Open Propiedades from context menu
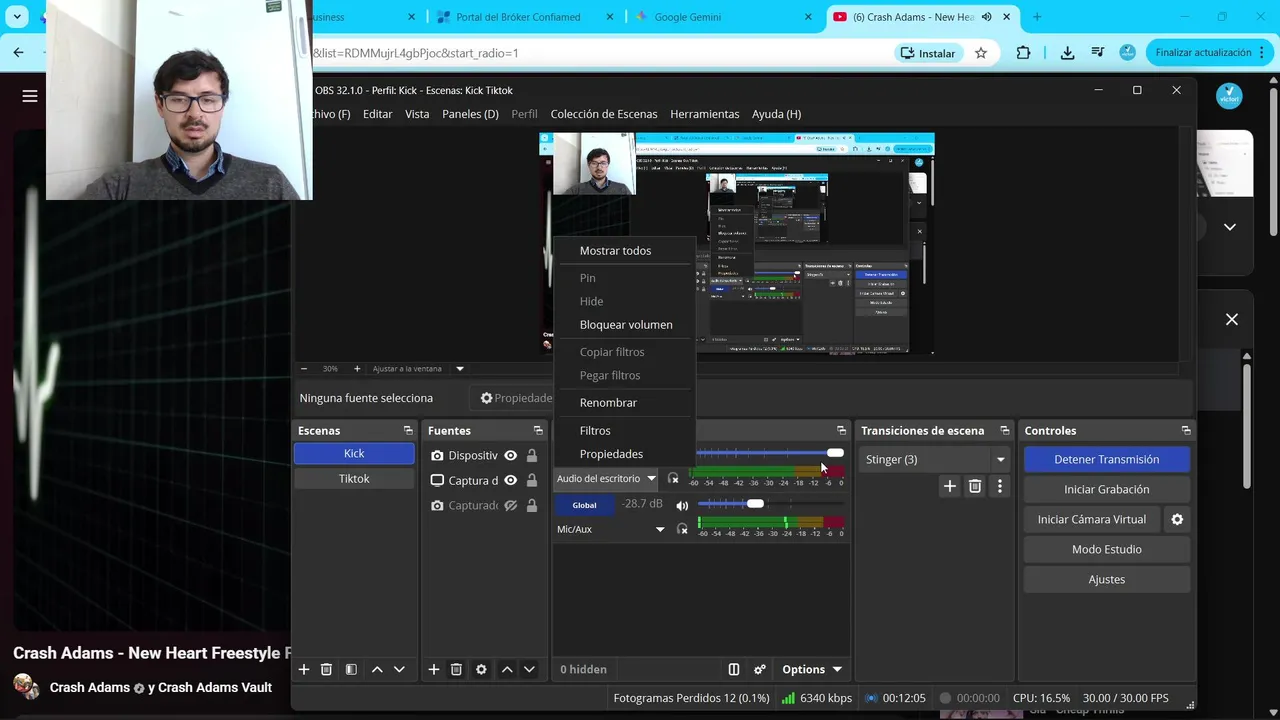The height and width of the screenshot is (720, 1280). click(611, 454)
